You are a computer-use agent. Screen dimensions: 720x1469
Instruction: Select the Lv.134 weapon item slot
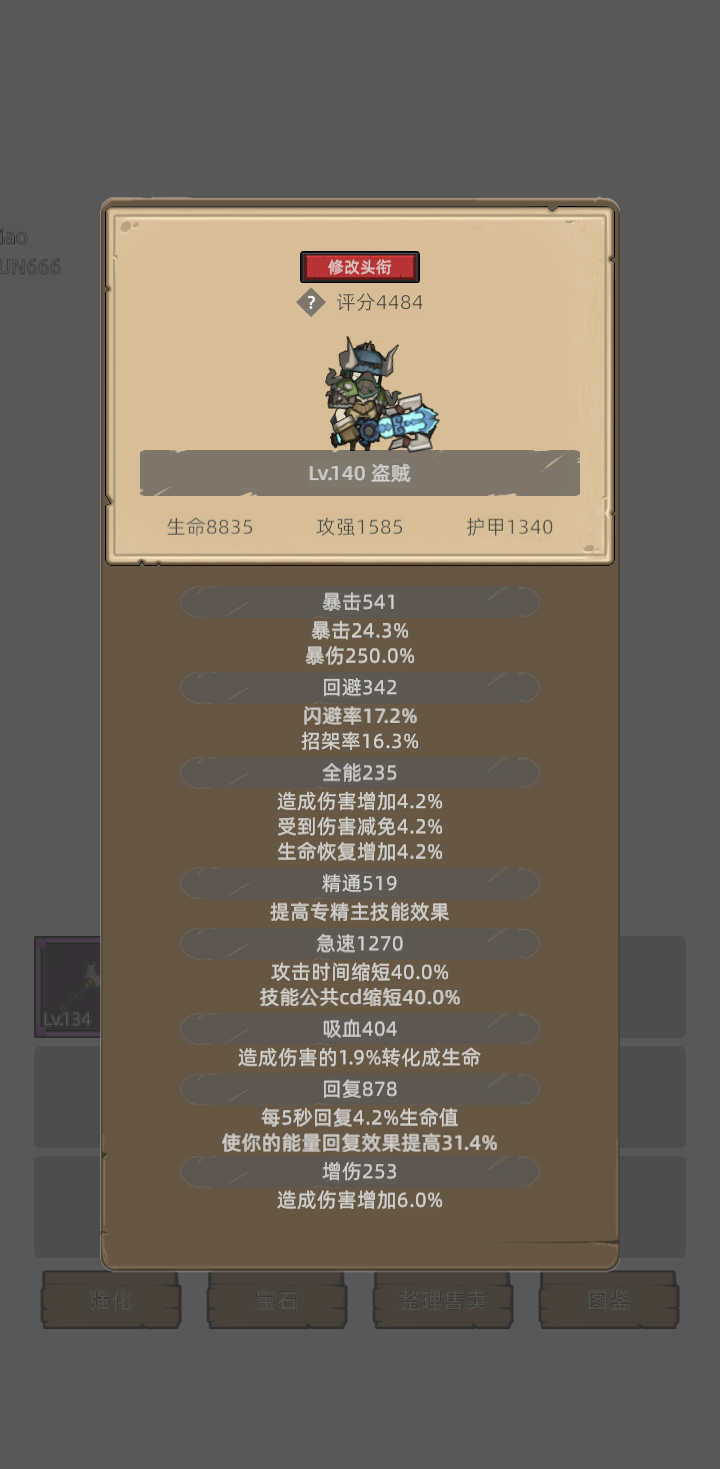(x=68, y=986)
